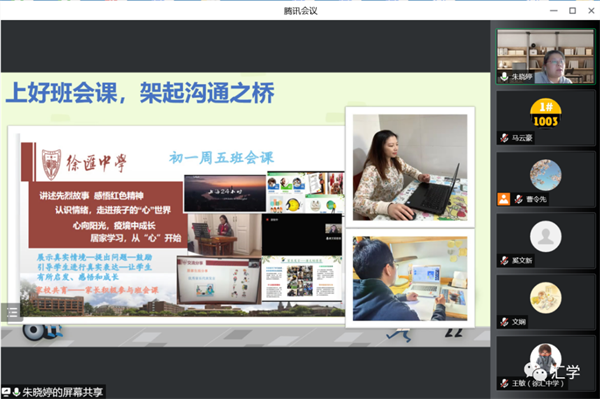Click the slide heading 上好班会课，架起沟通之桥
The image size is (600, 399).
coord(140,93)
